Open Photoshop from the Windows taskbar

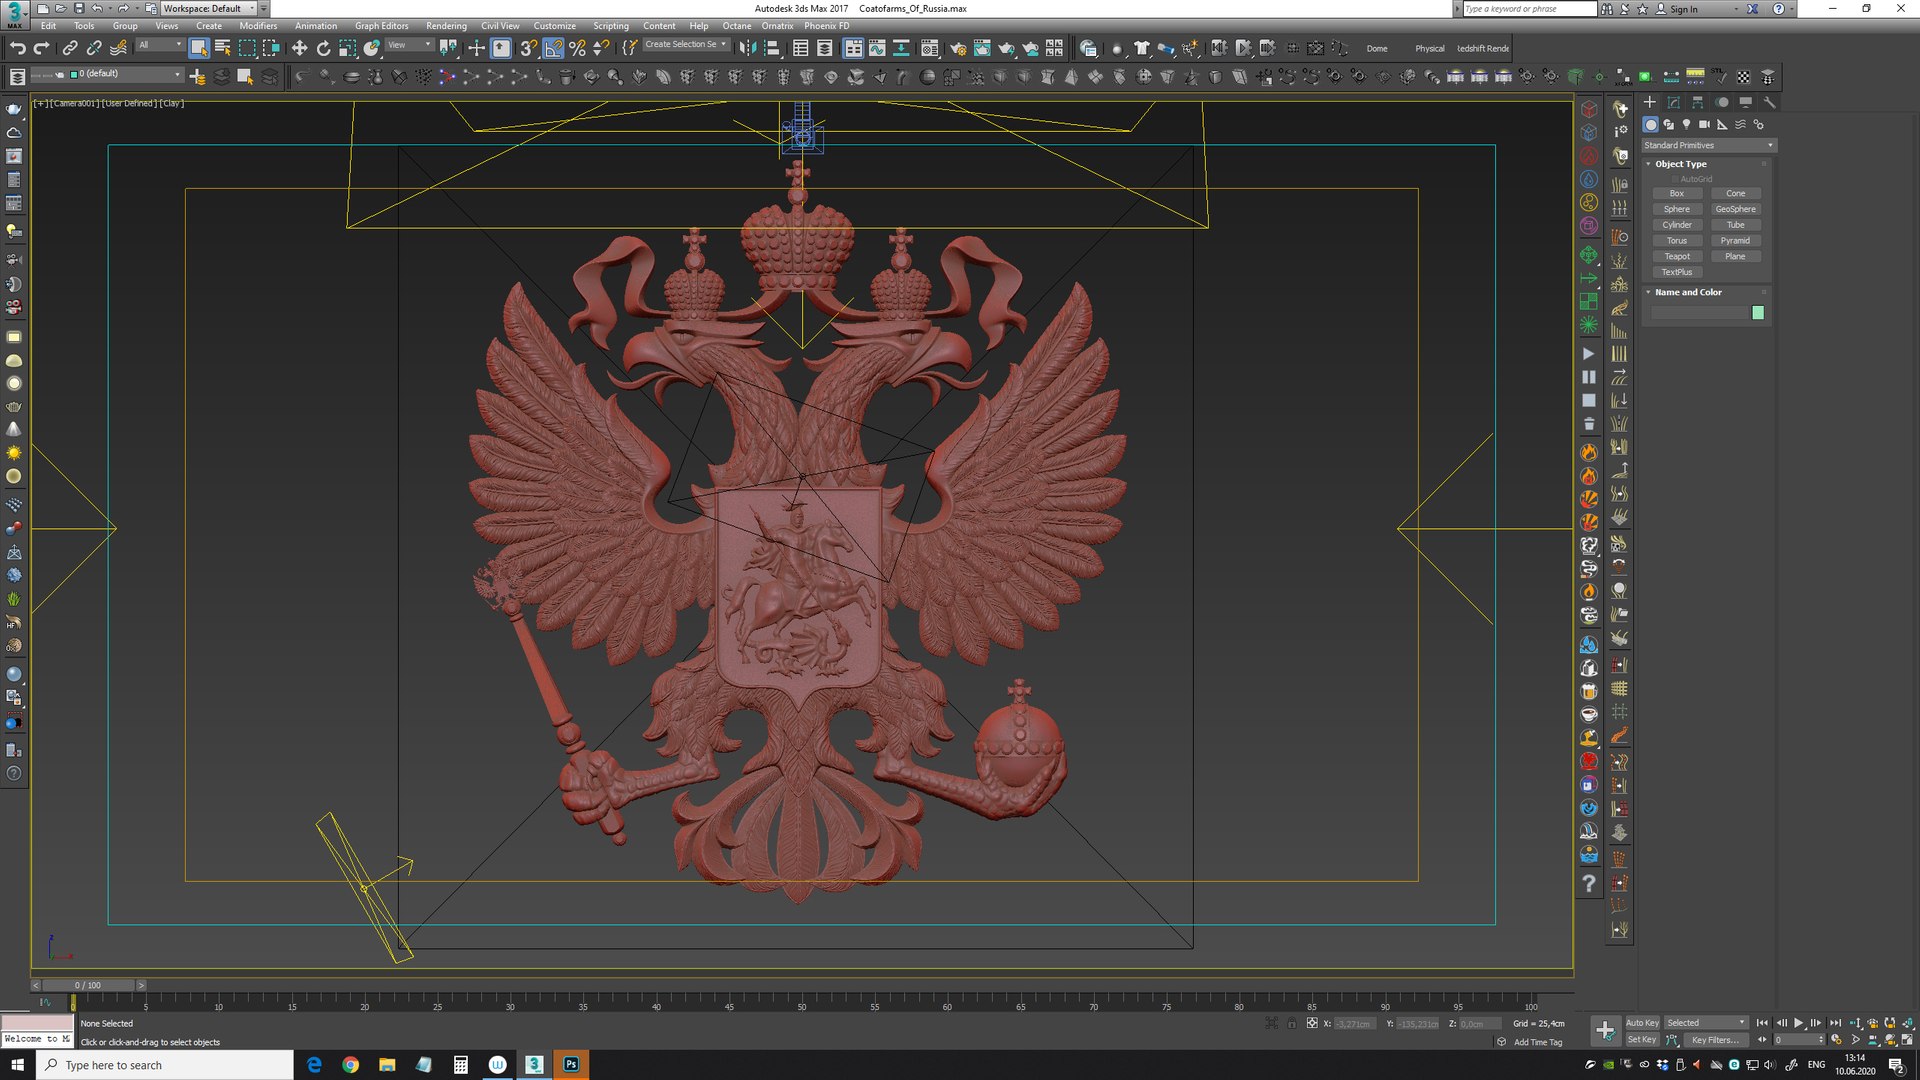pyautogui.click(x=571, y=1065)
